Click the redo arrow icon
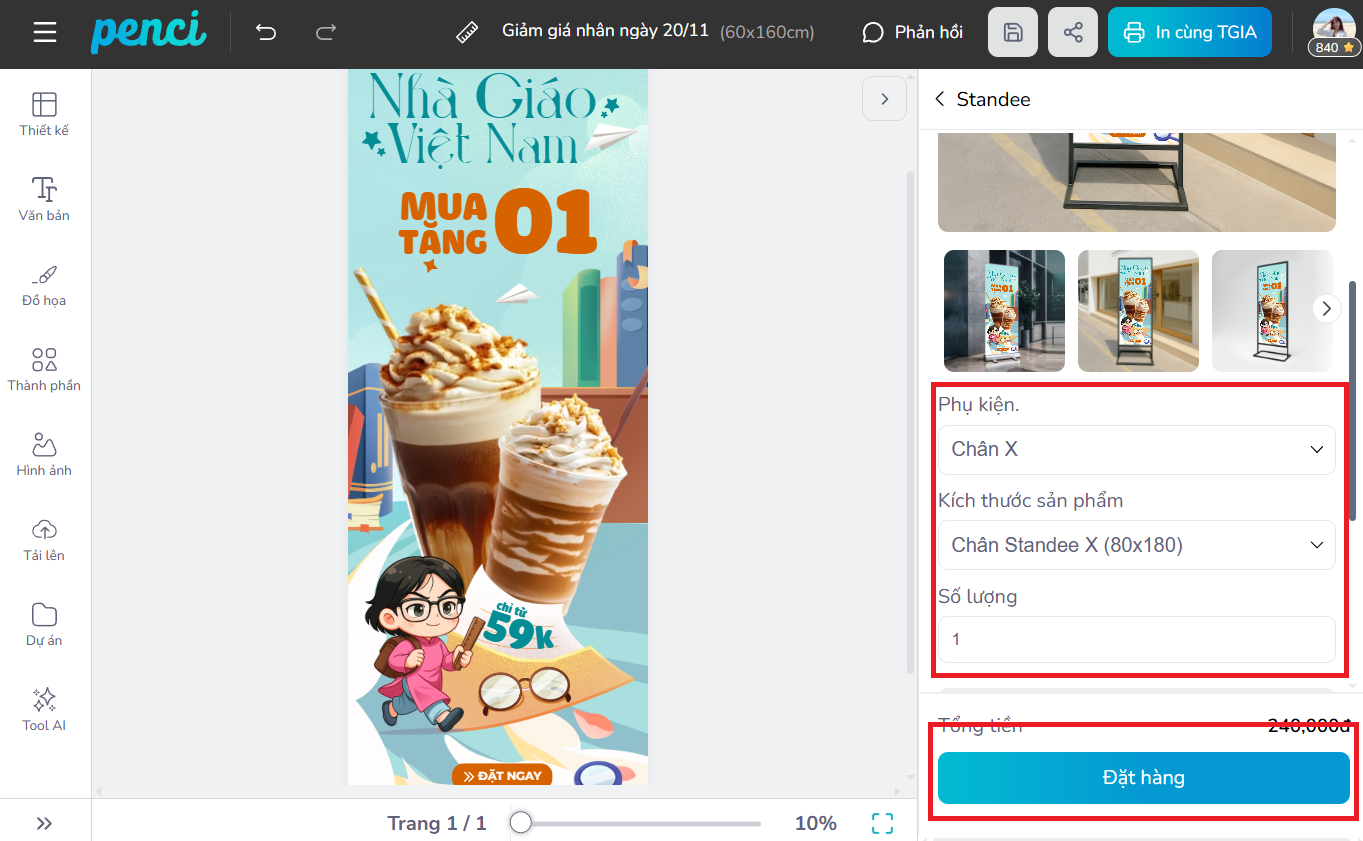The image size is (1363, 841). (x=326, y=32)
